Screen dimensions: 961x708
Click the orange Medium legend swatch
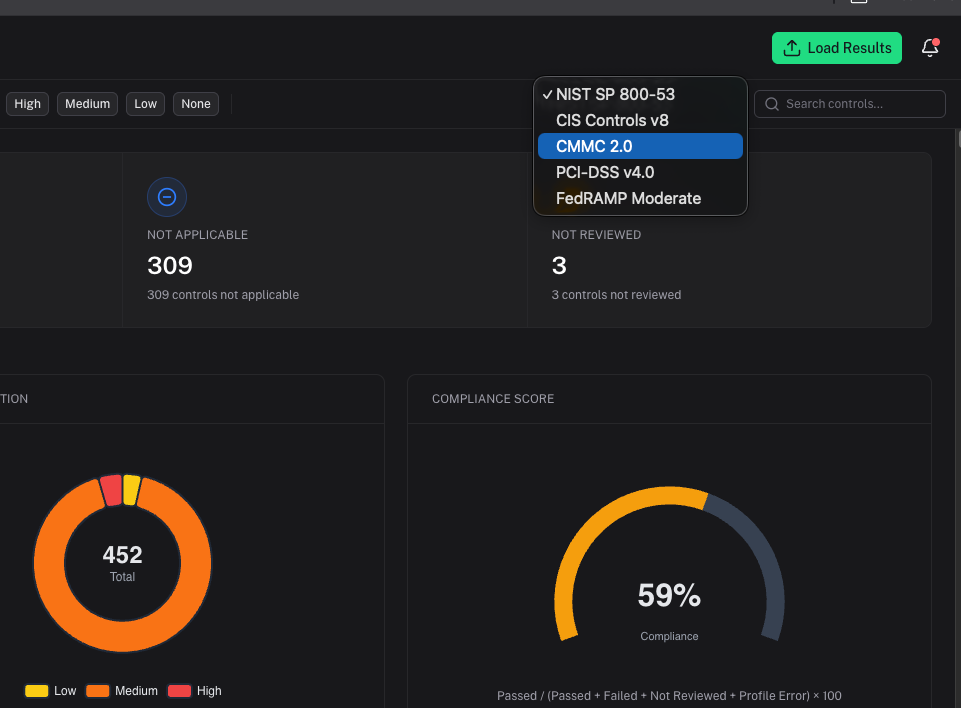pos(98,691)
